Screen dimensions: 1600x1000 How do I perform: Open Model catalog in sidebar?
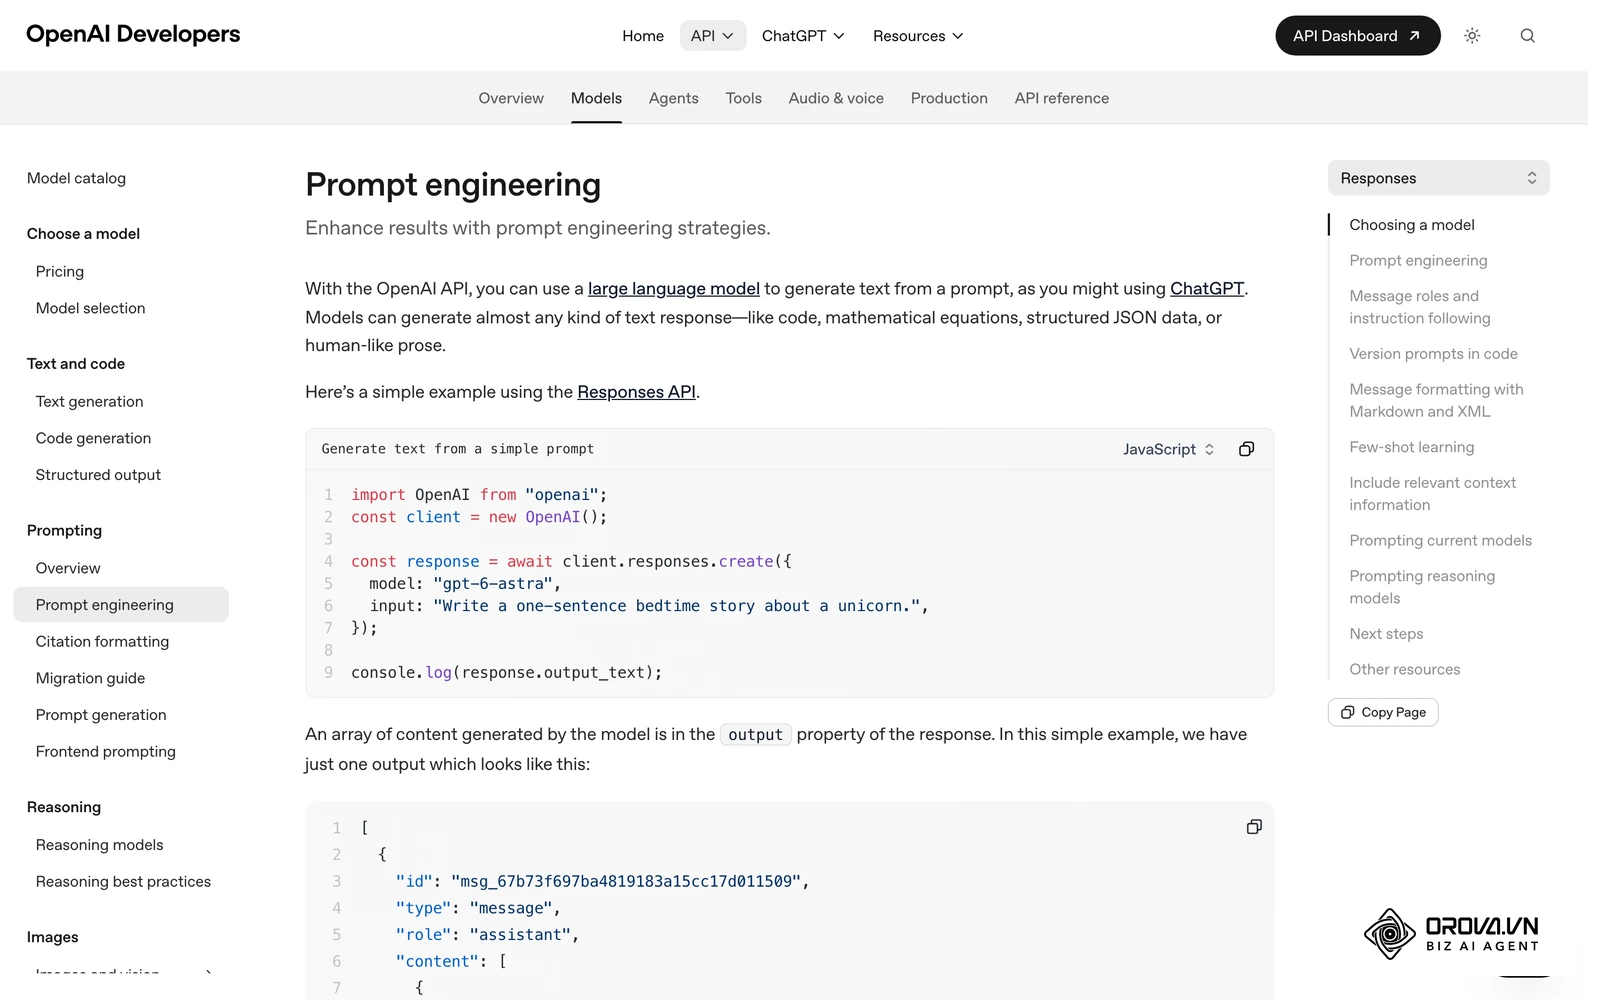pyautogui.click(x=77, y=178)
